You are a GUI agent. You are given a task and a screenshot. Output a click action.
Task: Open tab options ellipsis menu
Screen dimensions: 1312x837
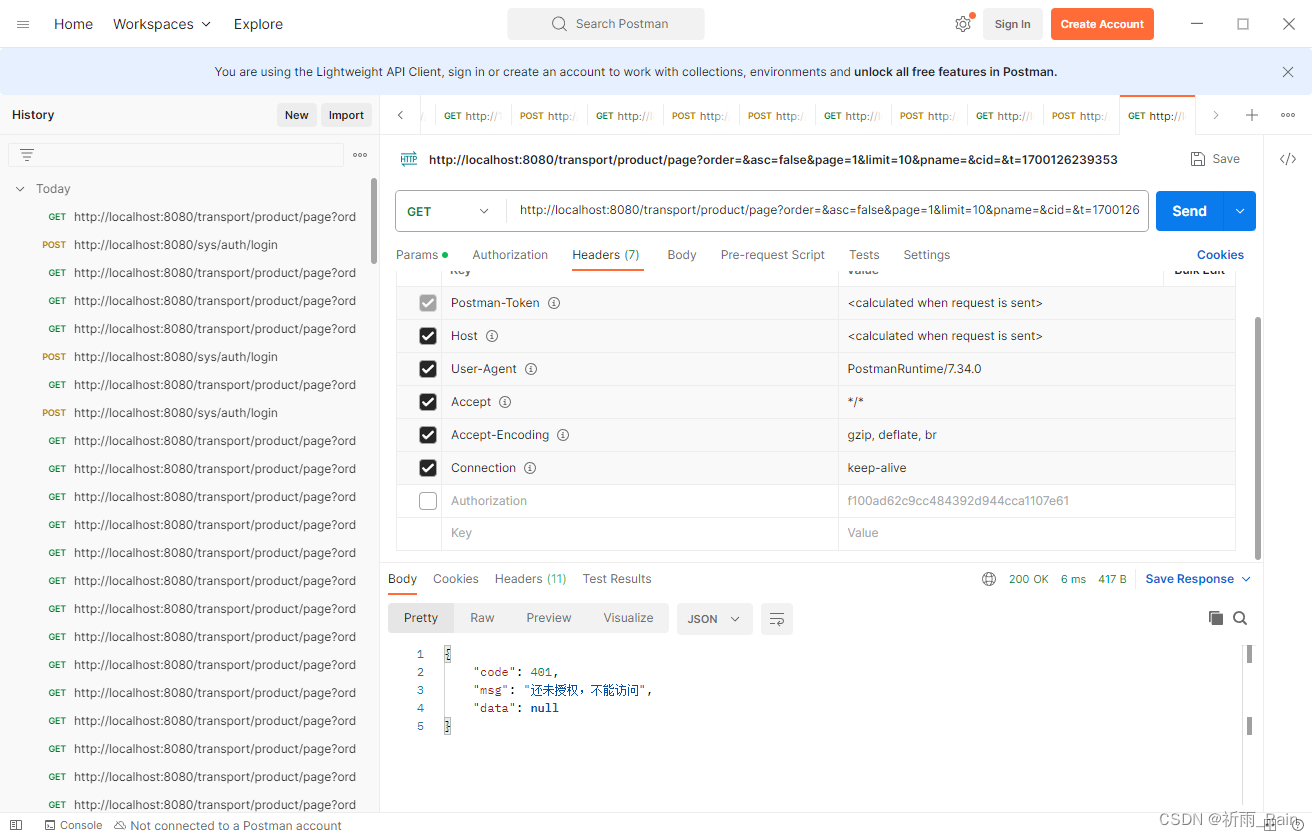(1288, 115)
